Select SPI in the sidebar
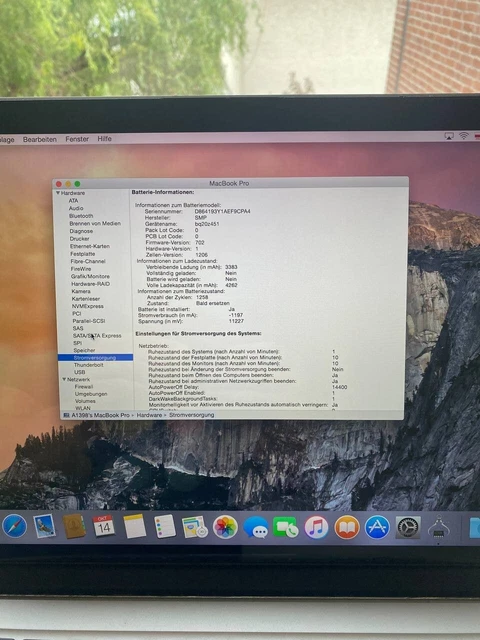Viewport: 480px width, 640px height. [77, 343]
